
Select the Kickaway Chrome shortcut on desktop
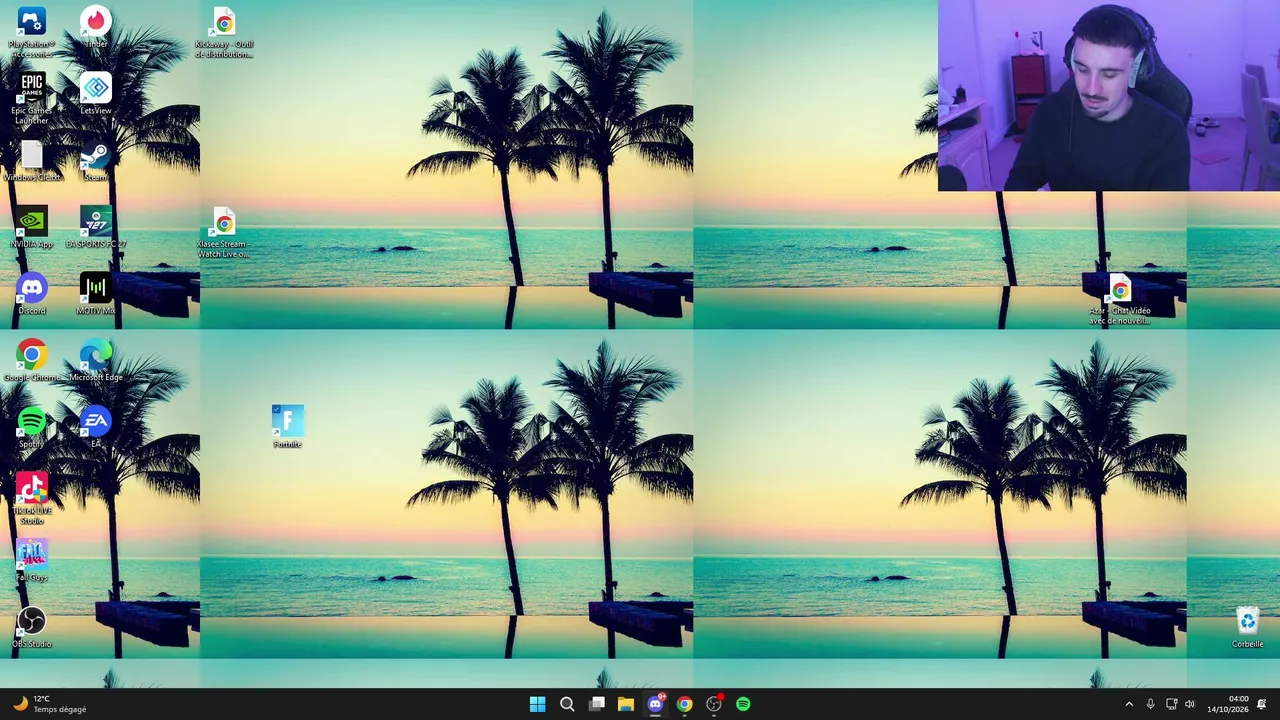(x=224, y=32)
